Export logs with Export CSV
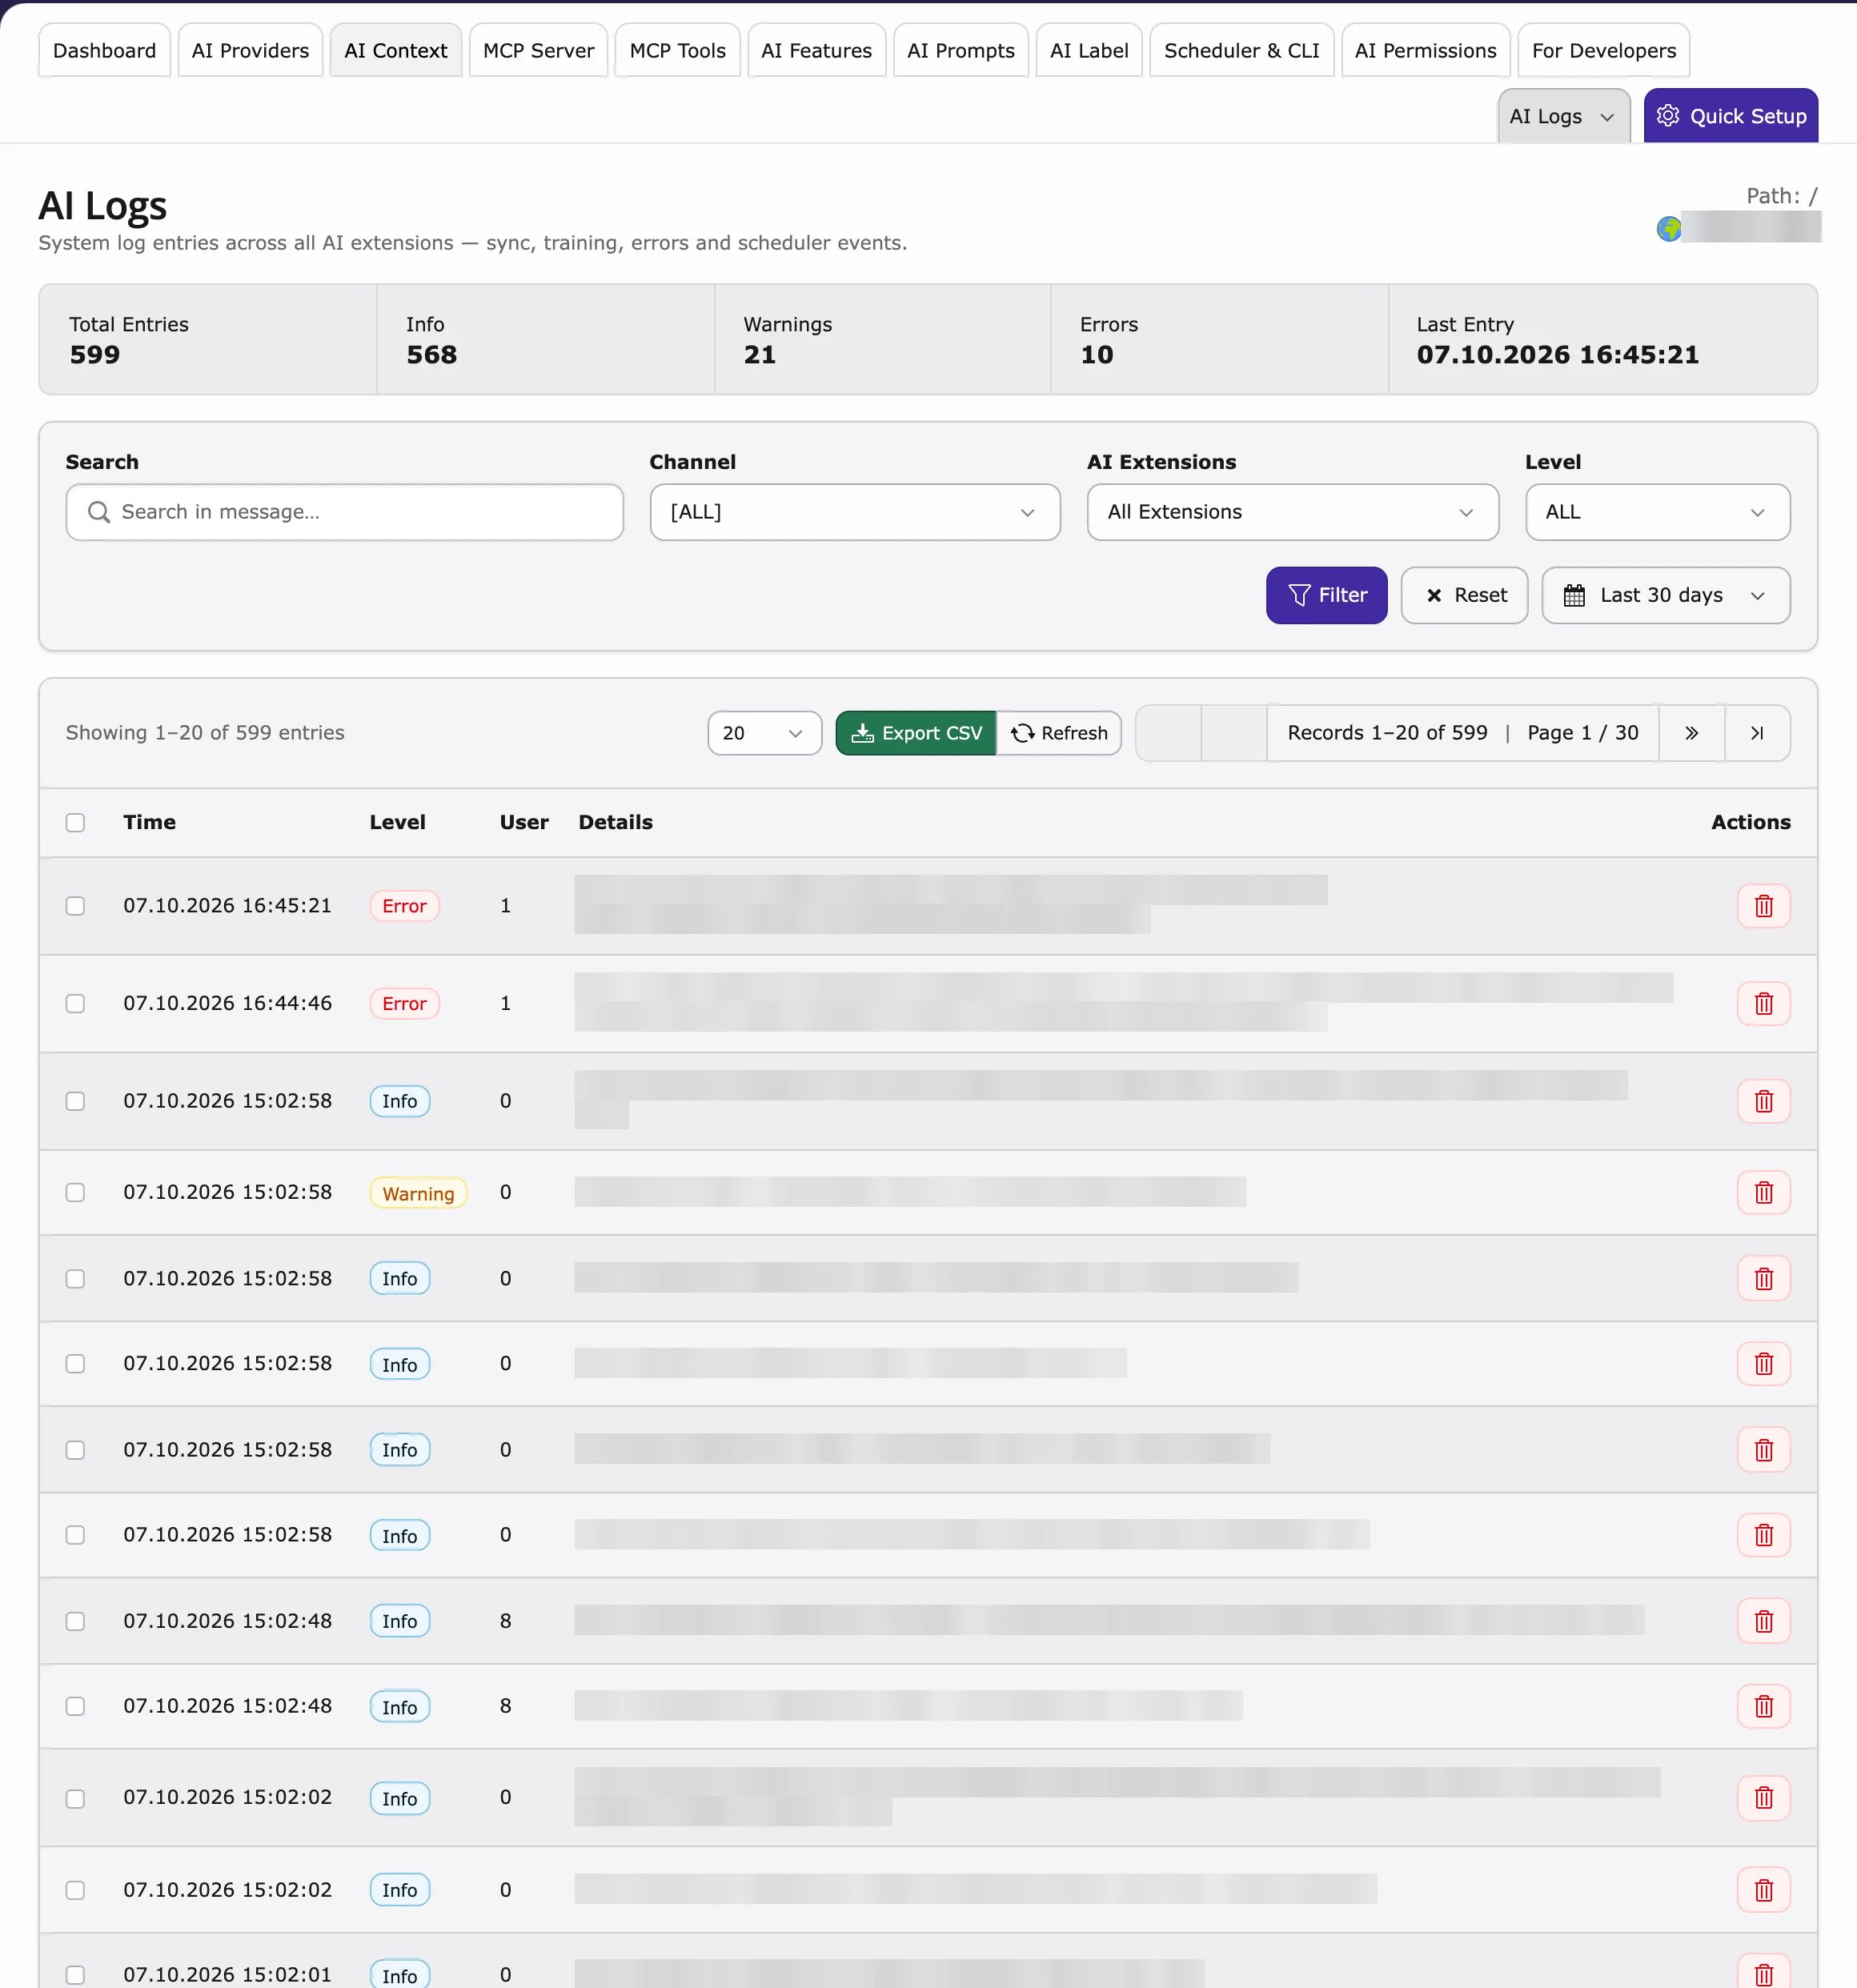This screenshot has height=1988, width=1857. pos(915,733)
